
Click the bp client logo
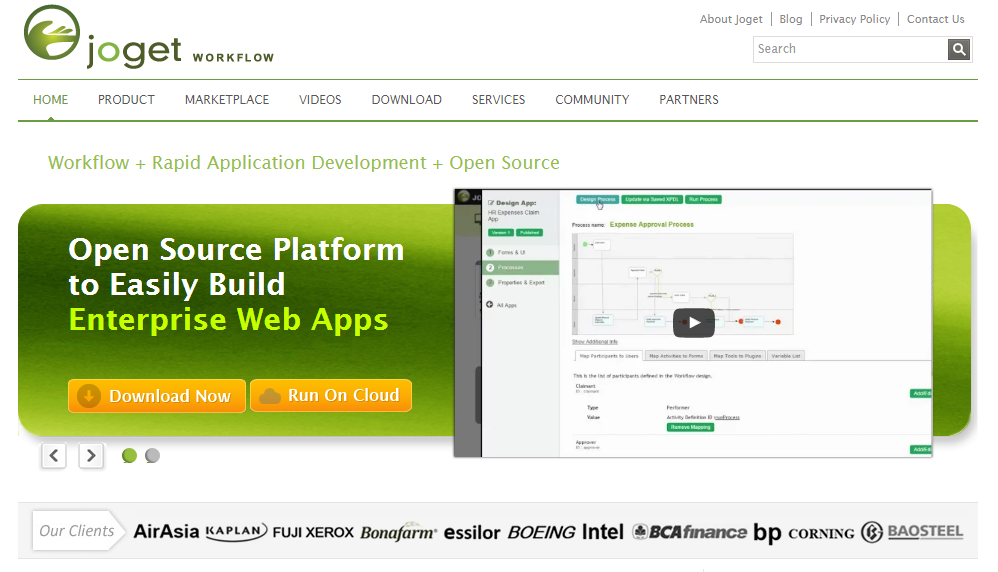[767, 533]
